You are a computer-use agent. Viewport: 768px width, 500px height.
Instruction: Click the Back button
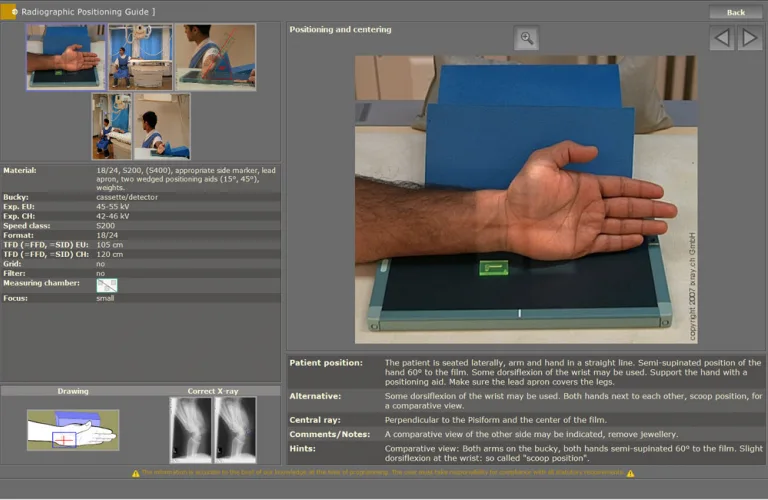pos(735,12)
